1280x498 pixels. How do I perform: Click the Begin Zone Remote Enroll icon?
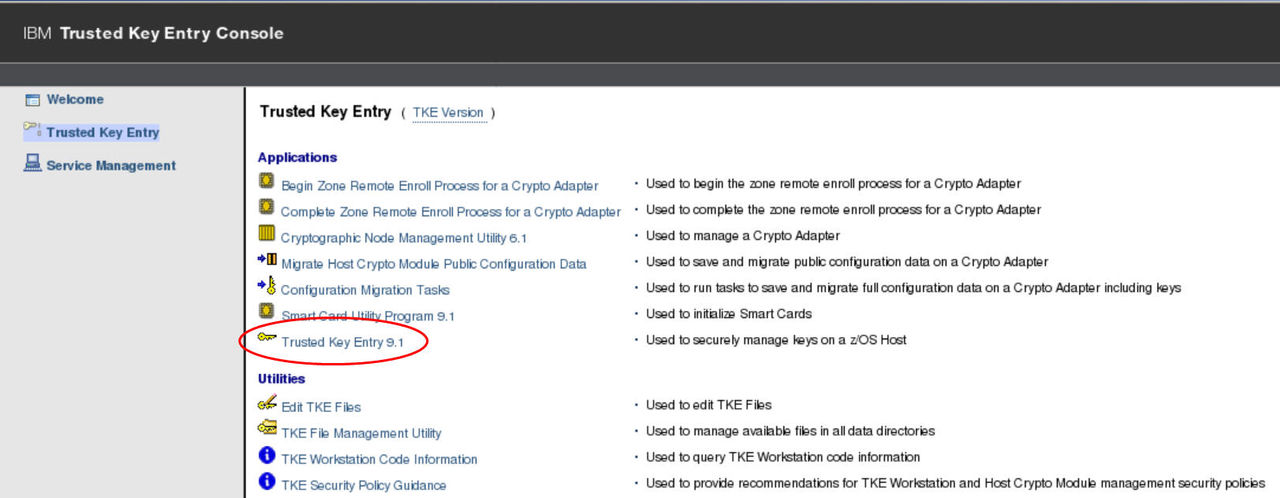[x=266, y=182]
